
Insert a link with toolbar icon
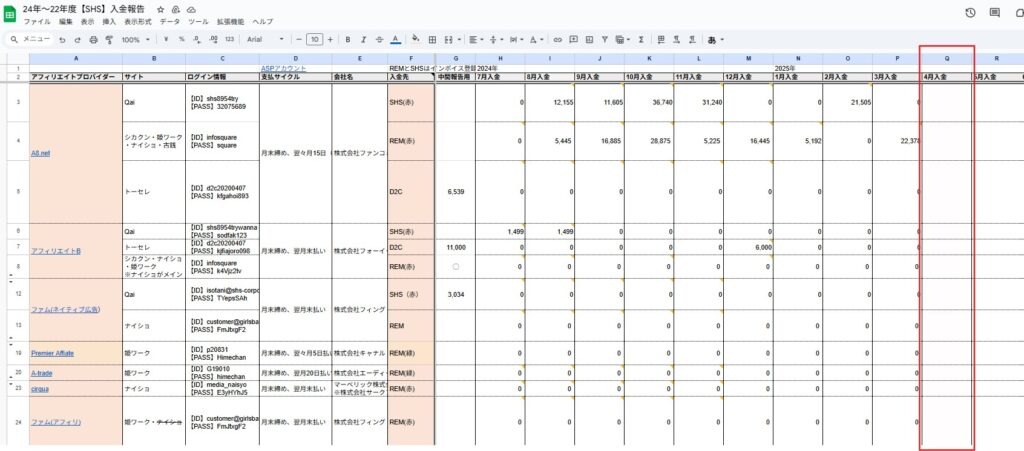(x=558, y=40)
